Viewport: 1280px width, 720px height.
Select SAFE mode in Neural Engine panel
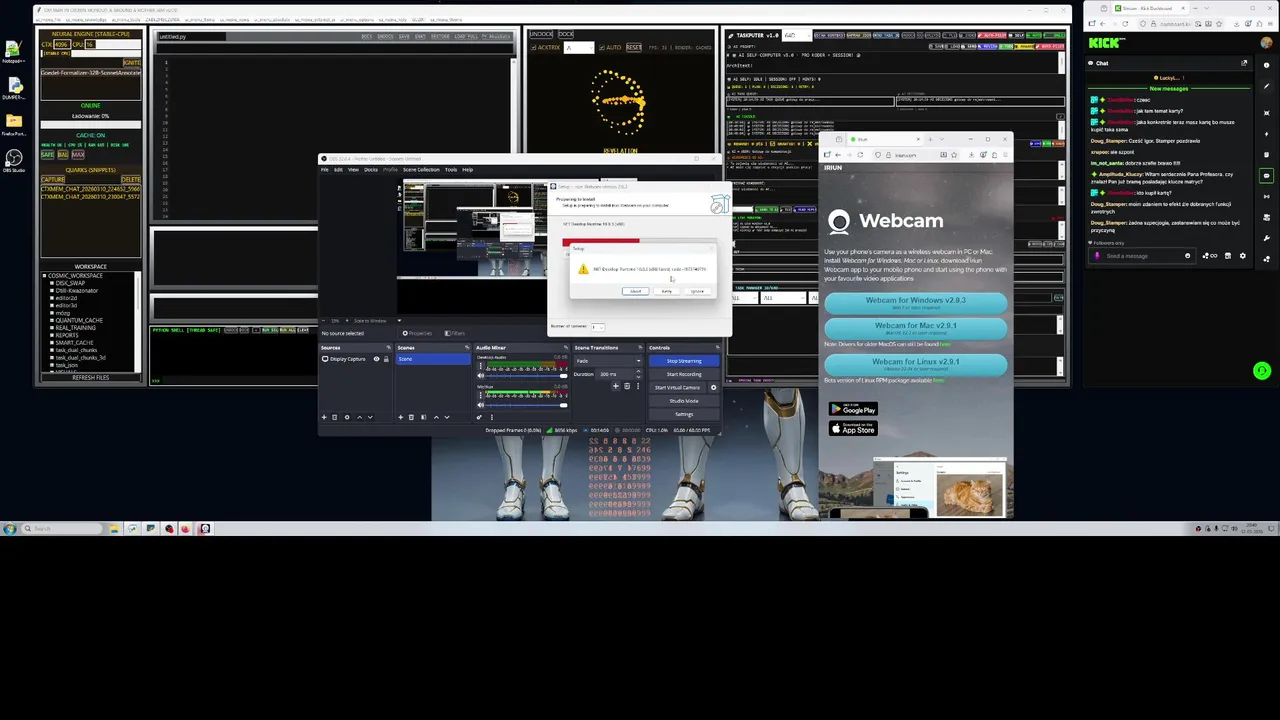point(48,155)
